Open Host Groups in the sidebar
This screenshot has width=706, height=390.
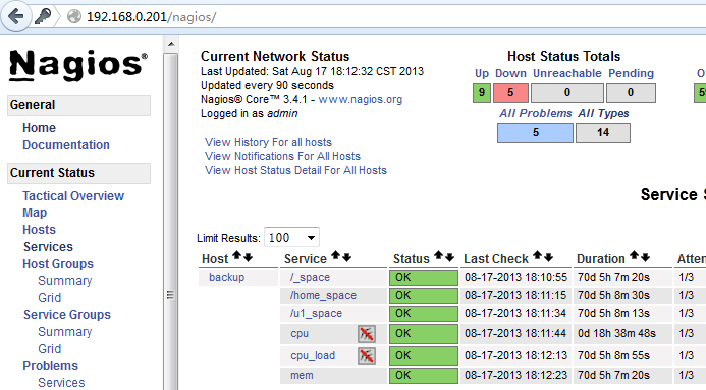tap(58, 264)
